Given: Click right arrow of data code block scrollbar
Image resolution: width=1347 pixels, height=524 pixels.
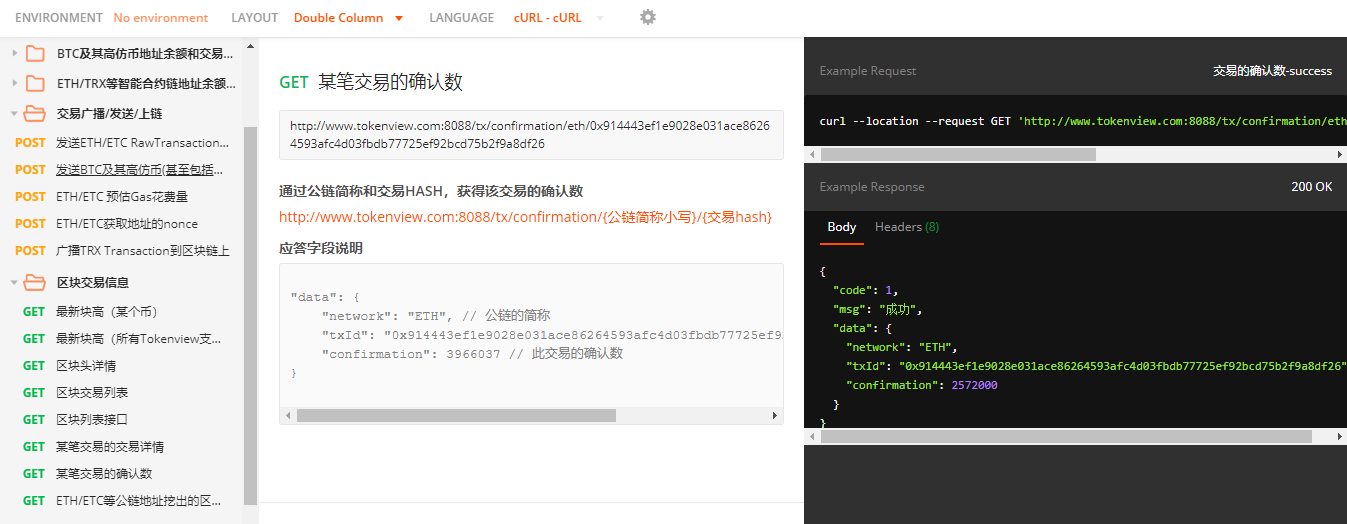Looking at the screenshot, I should pyautogui.click(x=774, y=415).
